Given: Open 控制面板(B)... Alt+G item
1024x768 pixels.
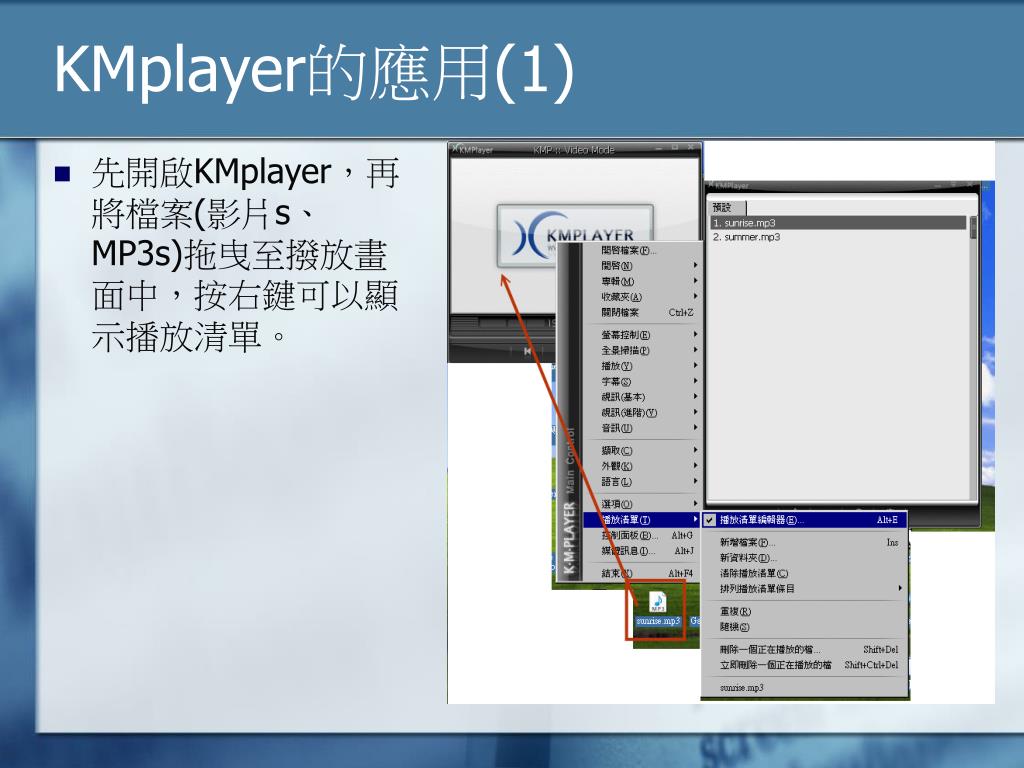Looking at the screenshot, I should click(641, 536).
